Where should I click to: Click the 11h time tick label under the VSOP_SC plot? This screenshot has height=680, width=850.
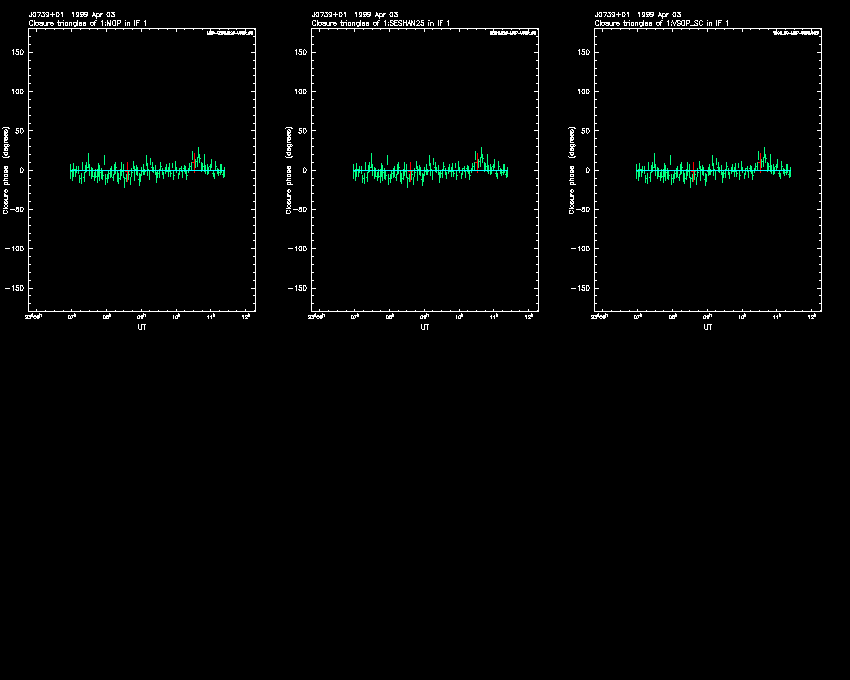777,317
